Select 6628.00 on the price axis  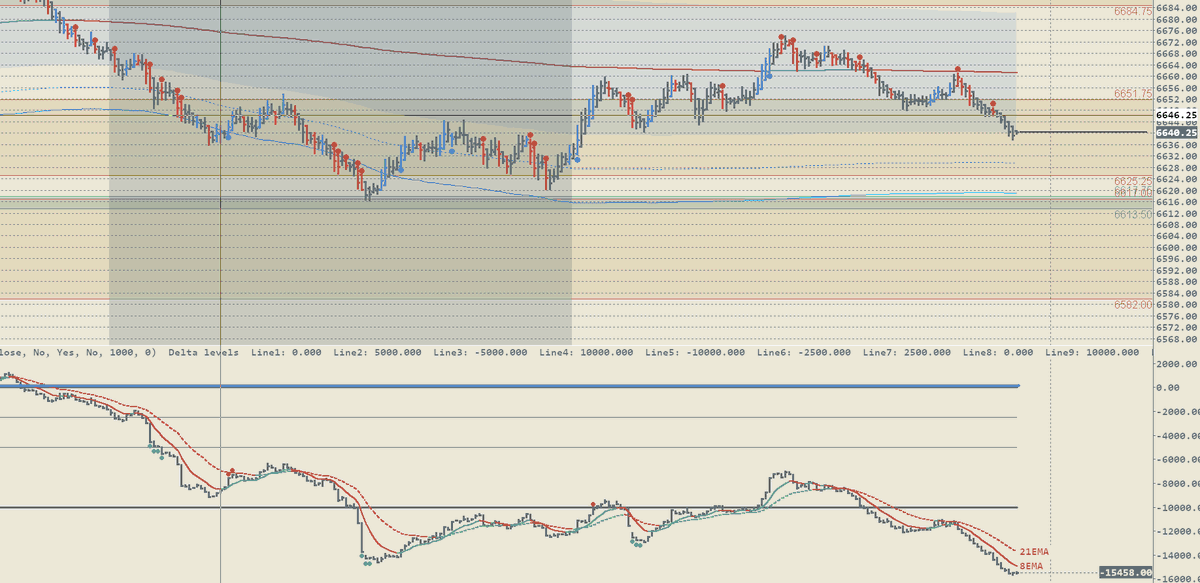1176,167
